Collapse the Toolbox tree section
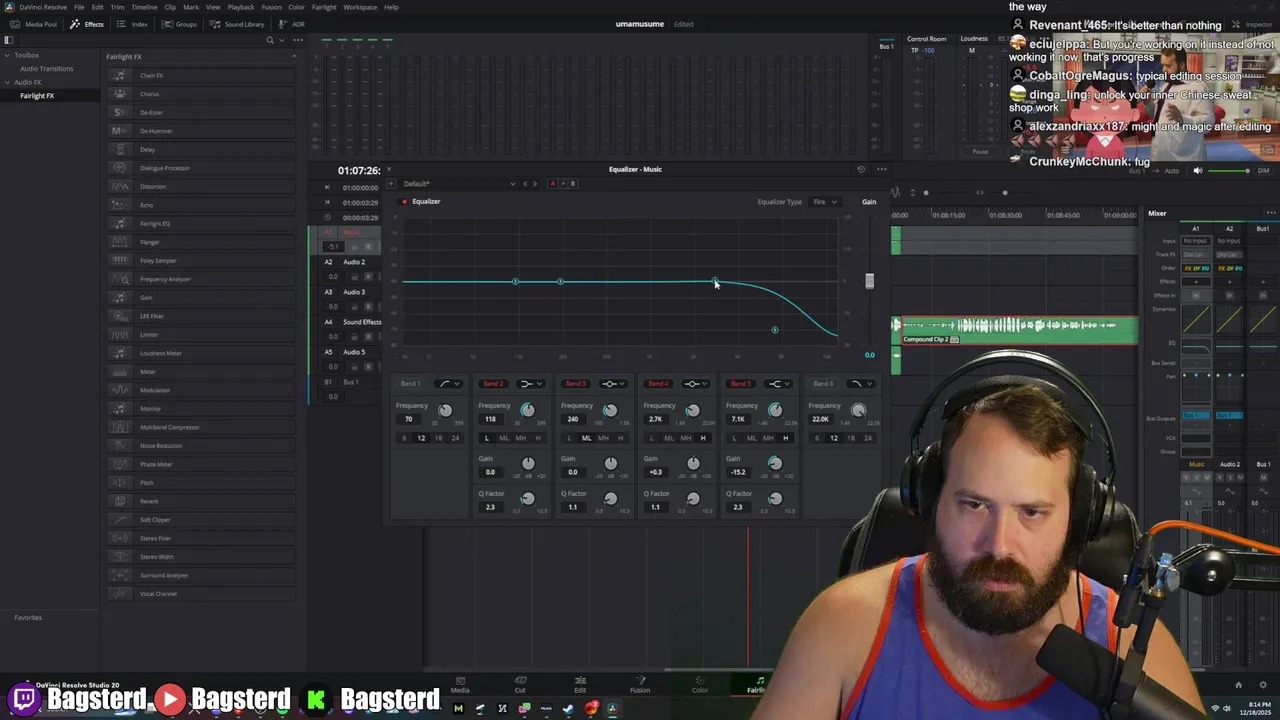 (8, 56)
